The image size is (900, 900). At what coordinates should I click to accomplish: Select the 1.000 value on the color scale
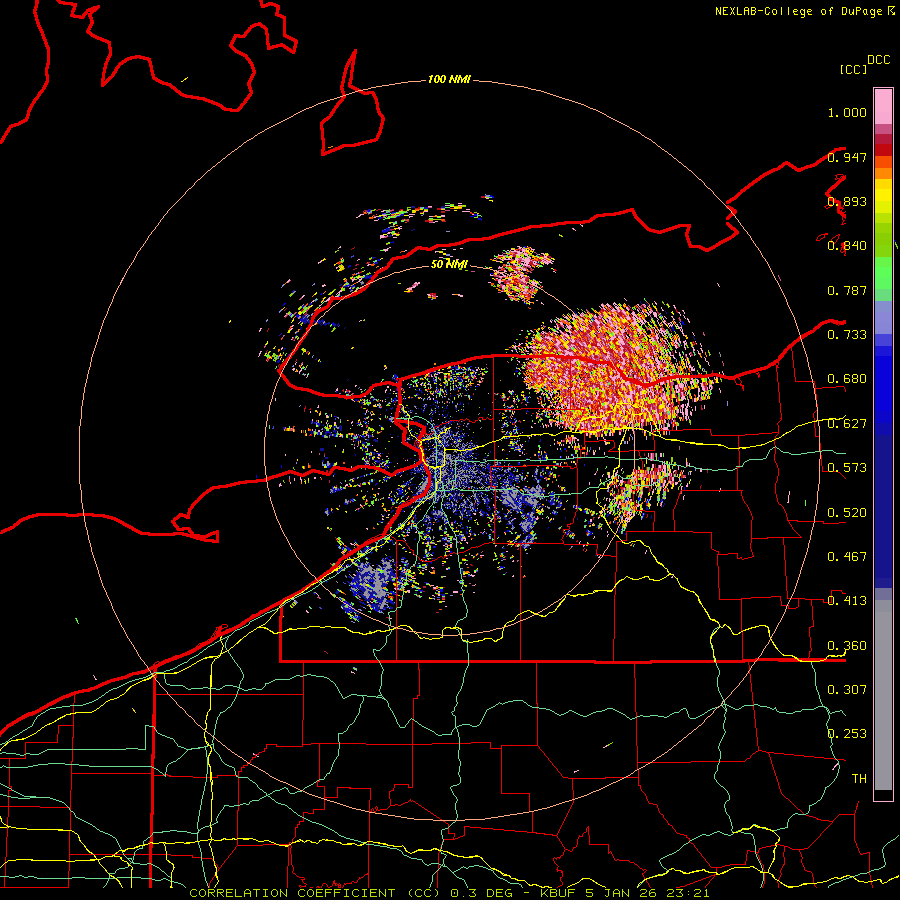pyautogui.click(x=847, y=112)
